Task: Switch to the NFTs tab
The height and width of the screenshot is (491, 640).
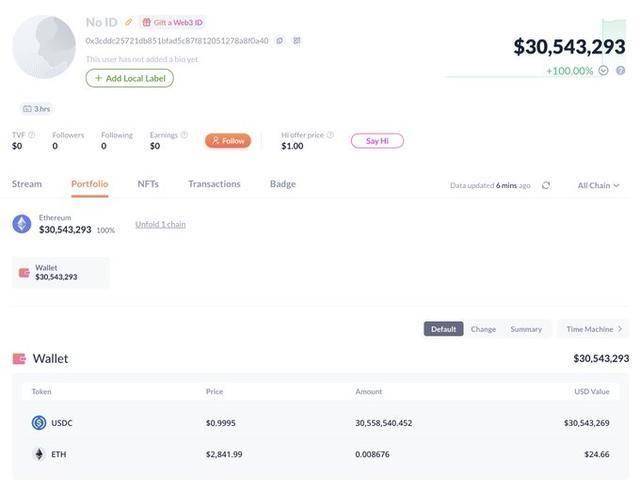Action: [148, 184]
